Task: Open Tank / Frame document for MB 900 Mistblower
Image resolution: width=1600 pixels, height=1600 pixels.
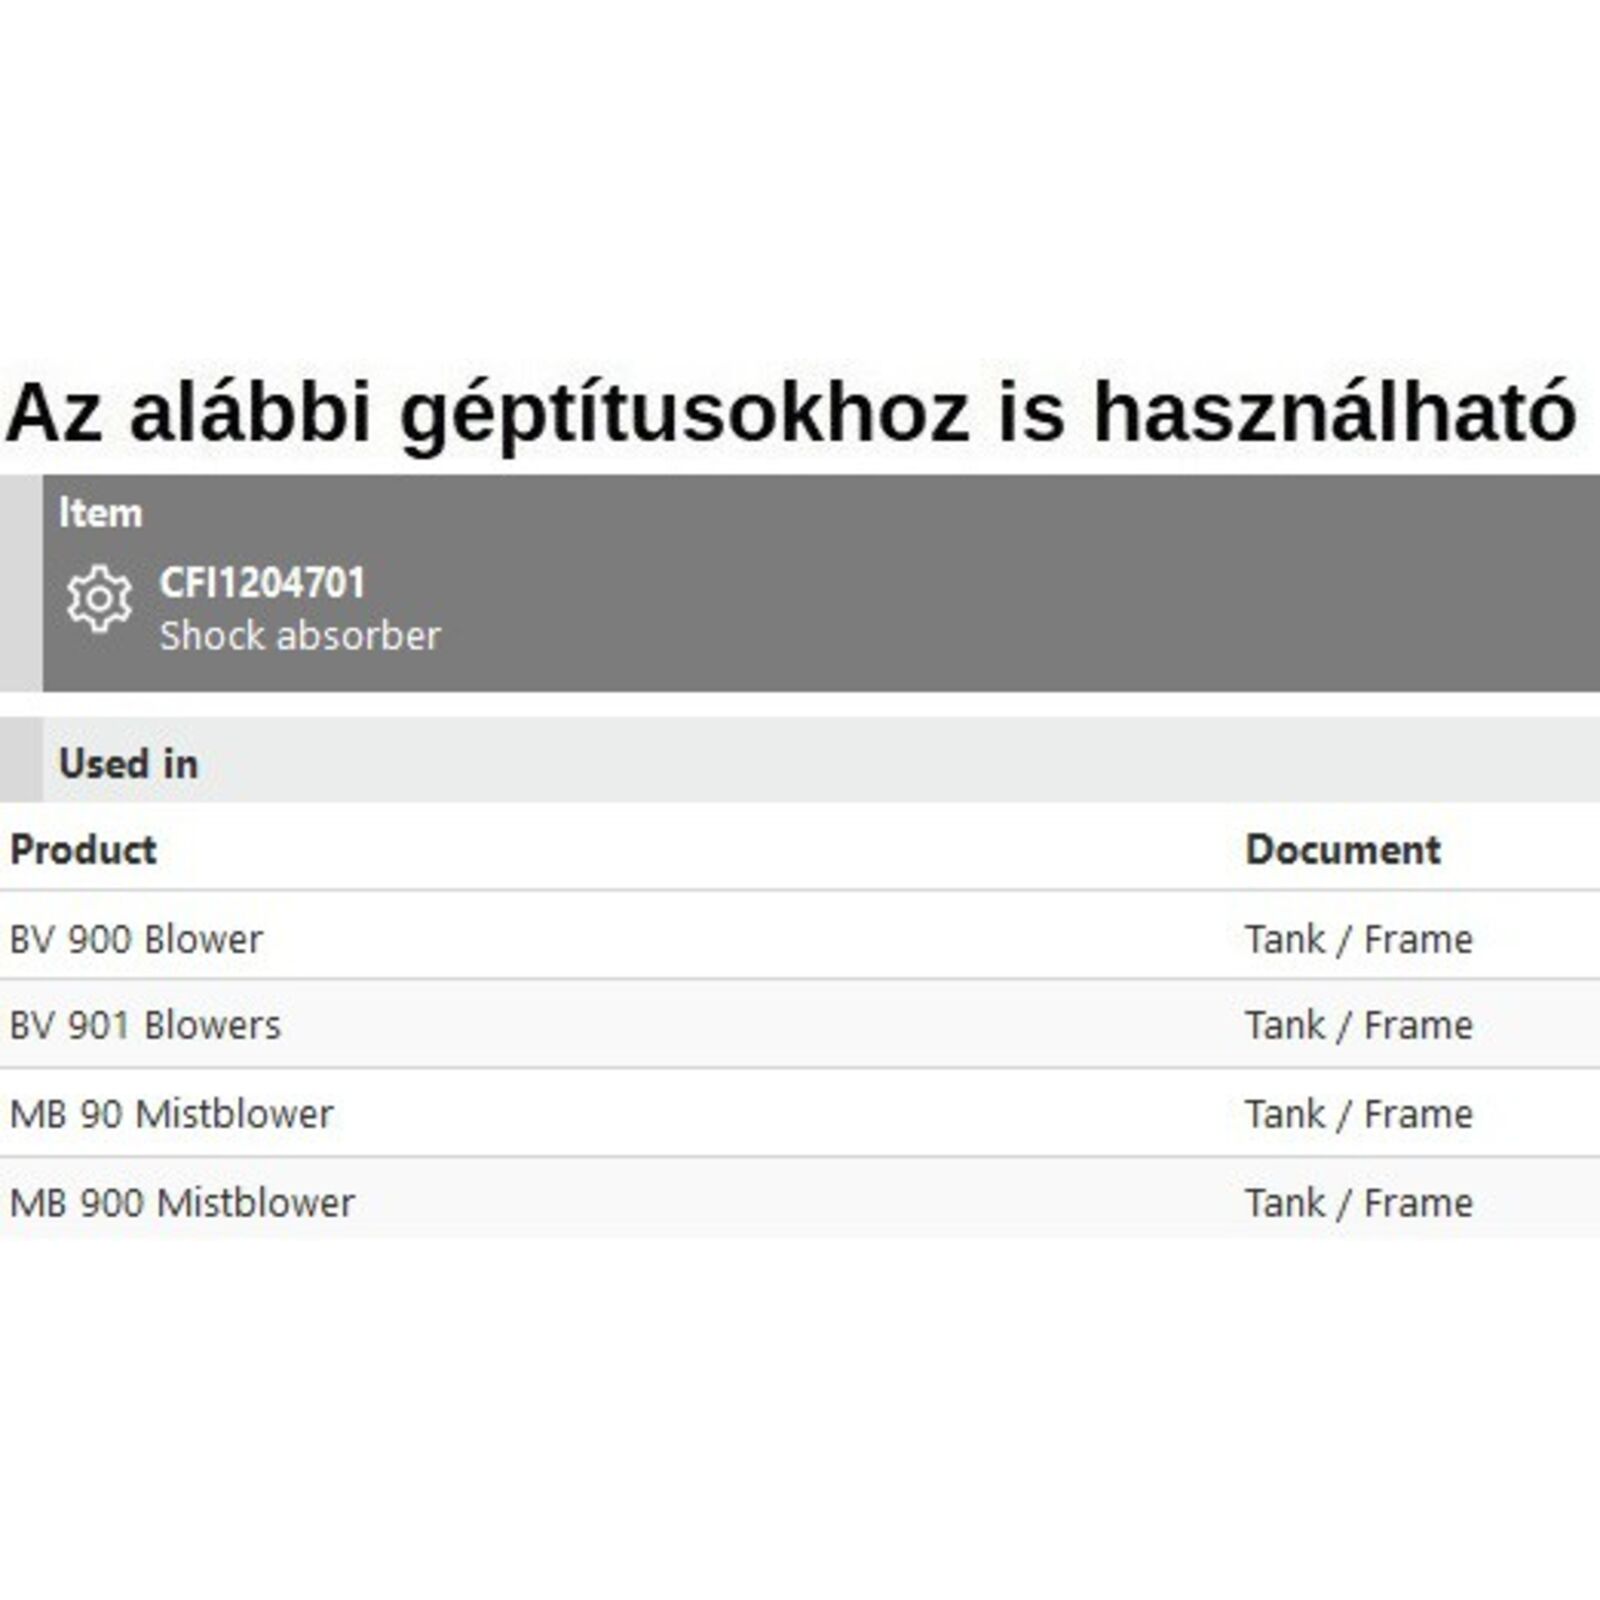Action: coord(1358,1203)
